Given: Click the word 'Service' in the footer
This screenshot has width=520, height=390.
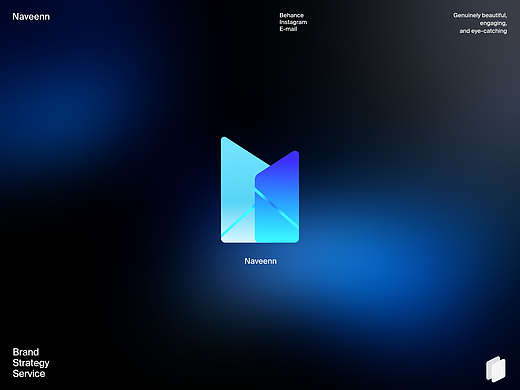Looking at the screenshot, I should point(29,374).
